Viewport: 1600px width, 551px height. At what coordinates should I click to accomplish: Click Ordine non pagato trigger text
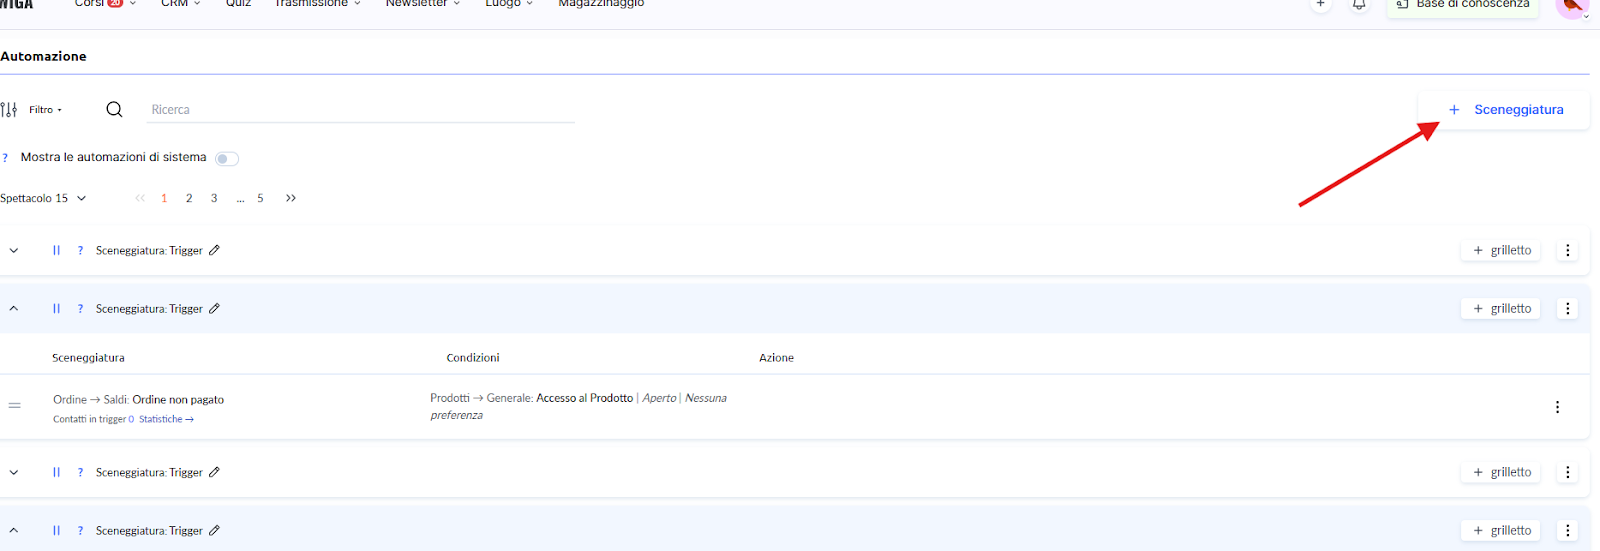178,400
